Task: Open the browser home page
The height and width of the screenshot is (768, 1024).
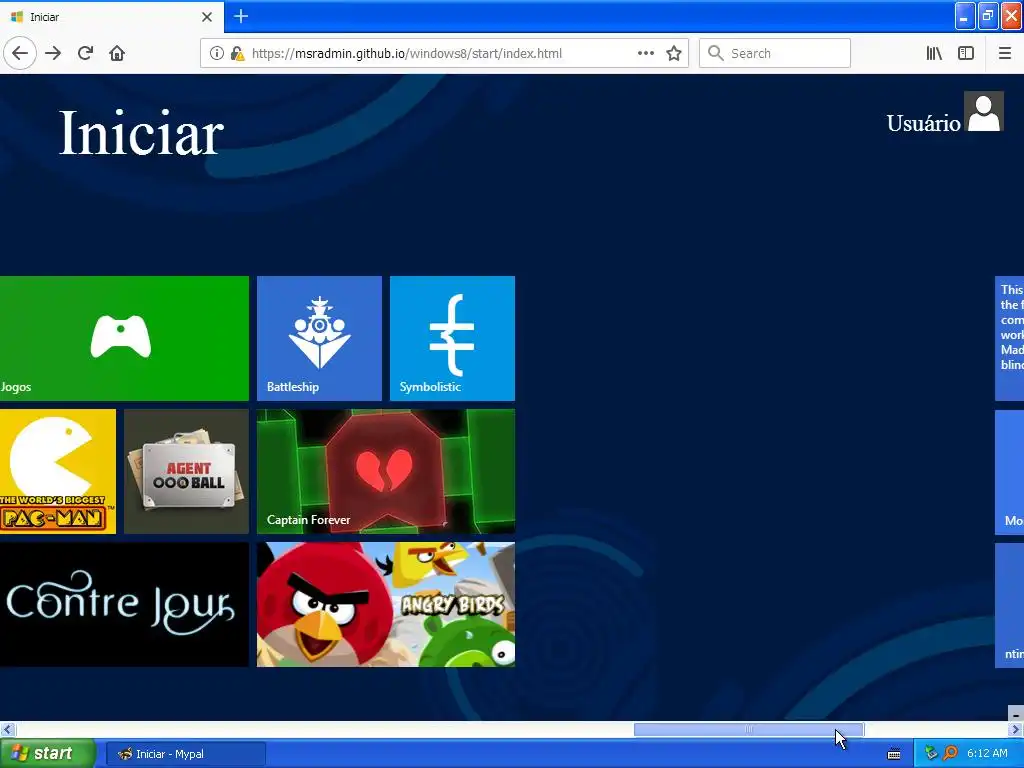Action: (117, 53)
